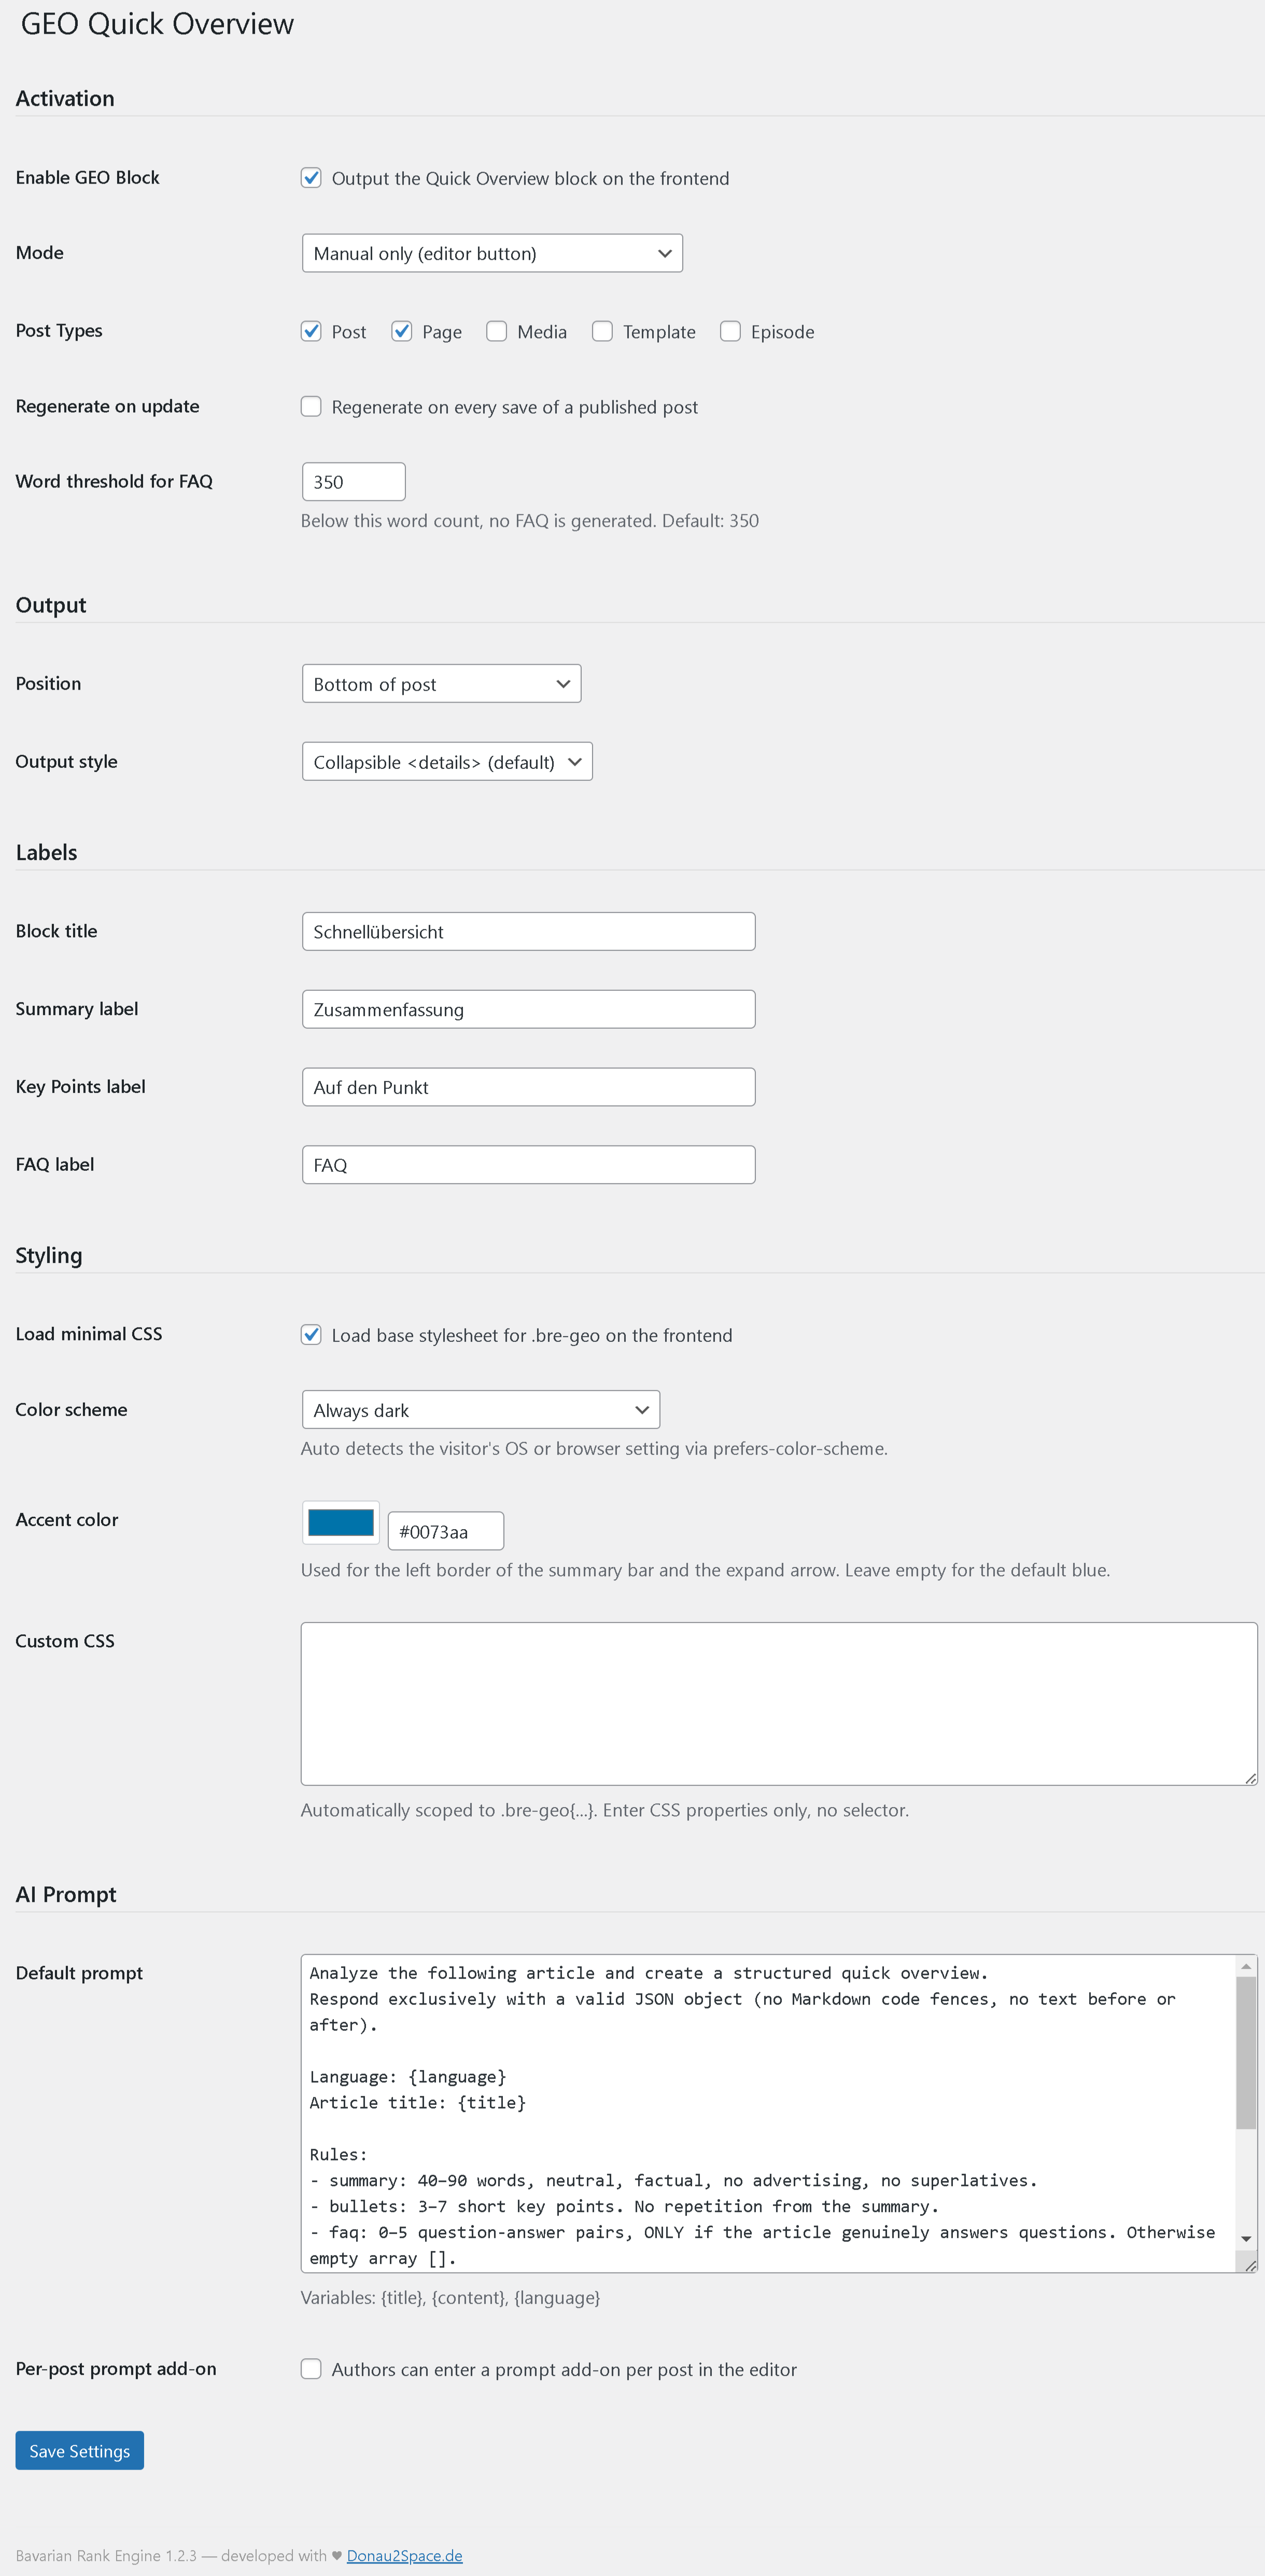Image resolution: width=1265 pixels, height=2576 pixels.
Task: Enable the Media post type
Action: coord(497,331)
